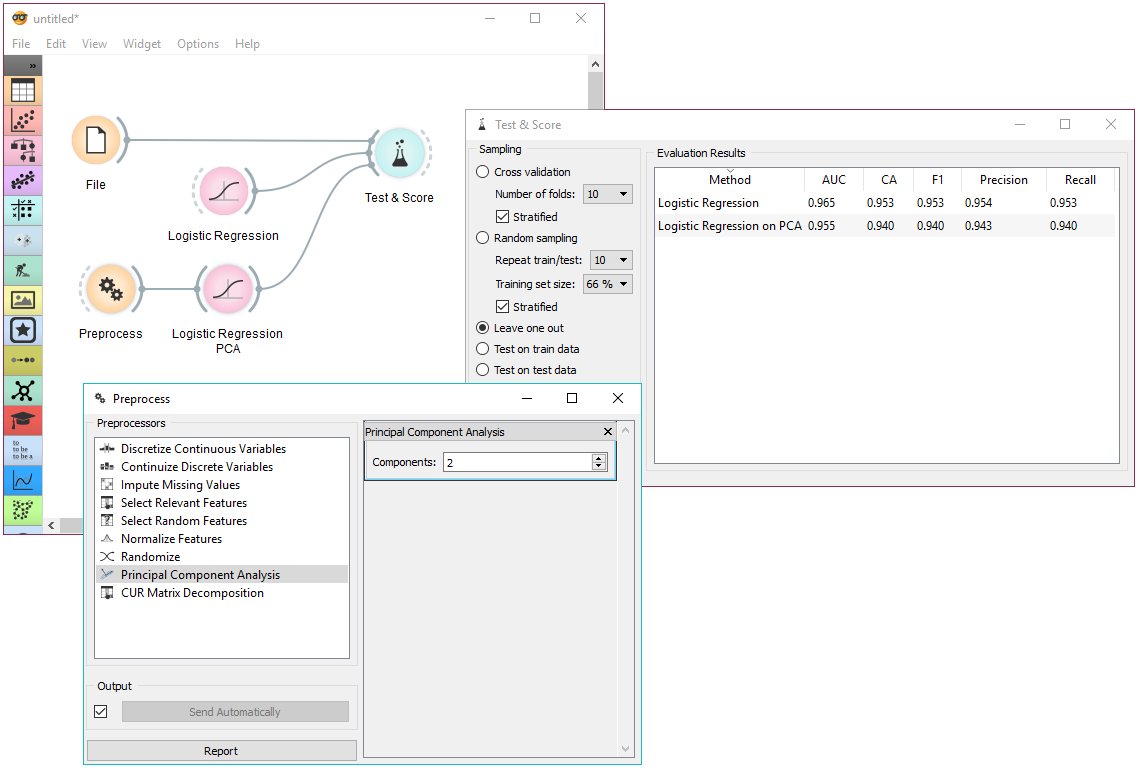The height and width of the screenshot is (768, 1138).
Task: Pick Select Random Features preprocessor
Action: (221, 520)
